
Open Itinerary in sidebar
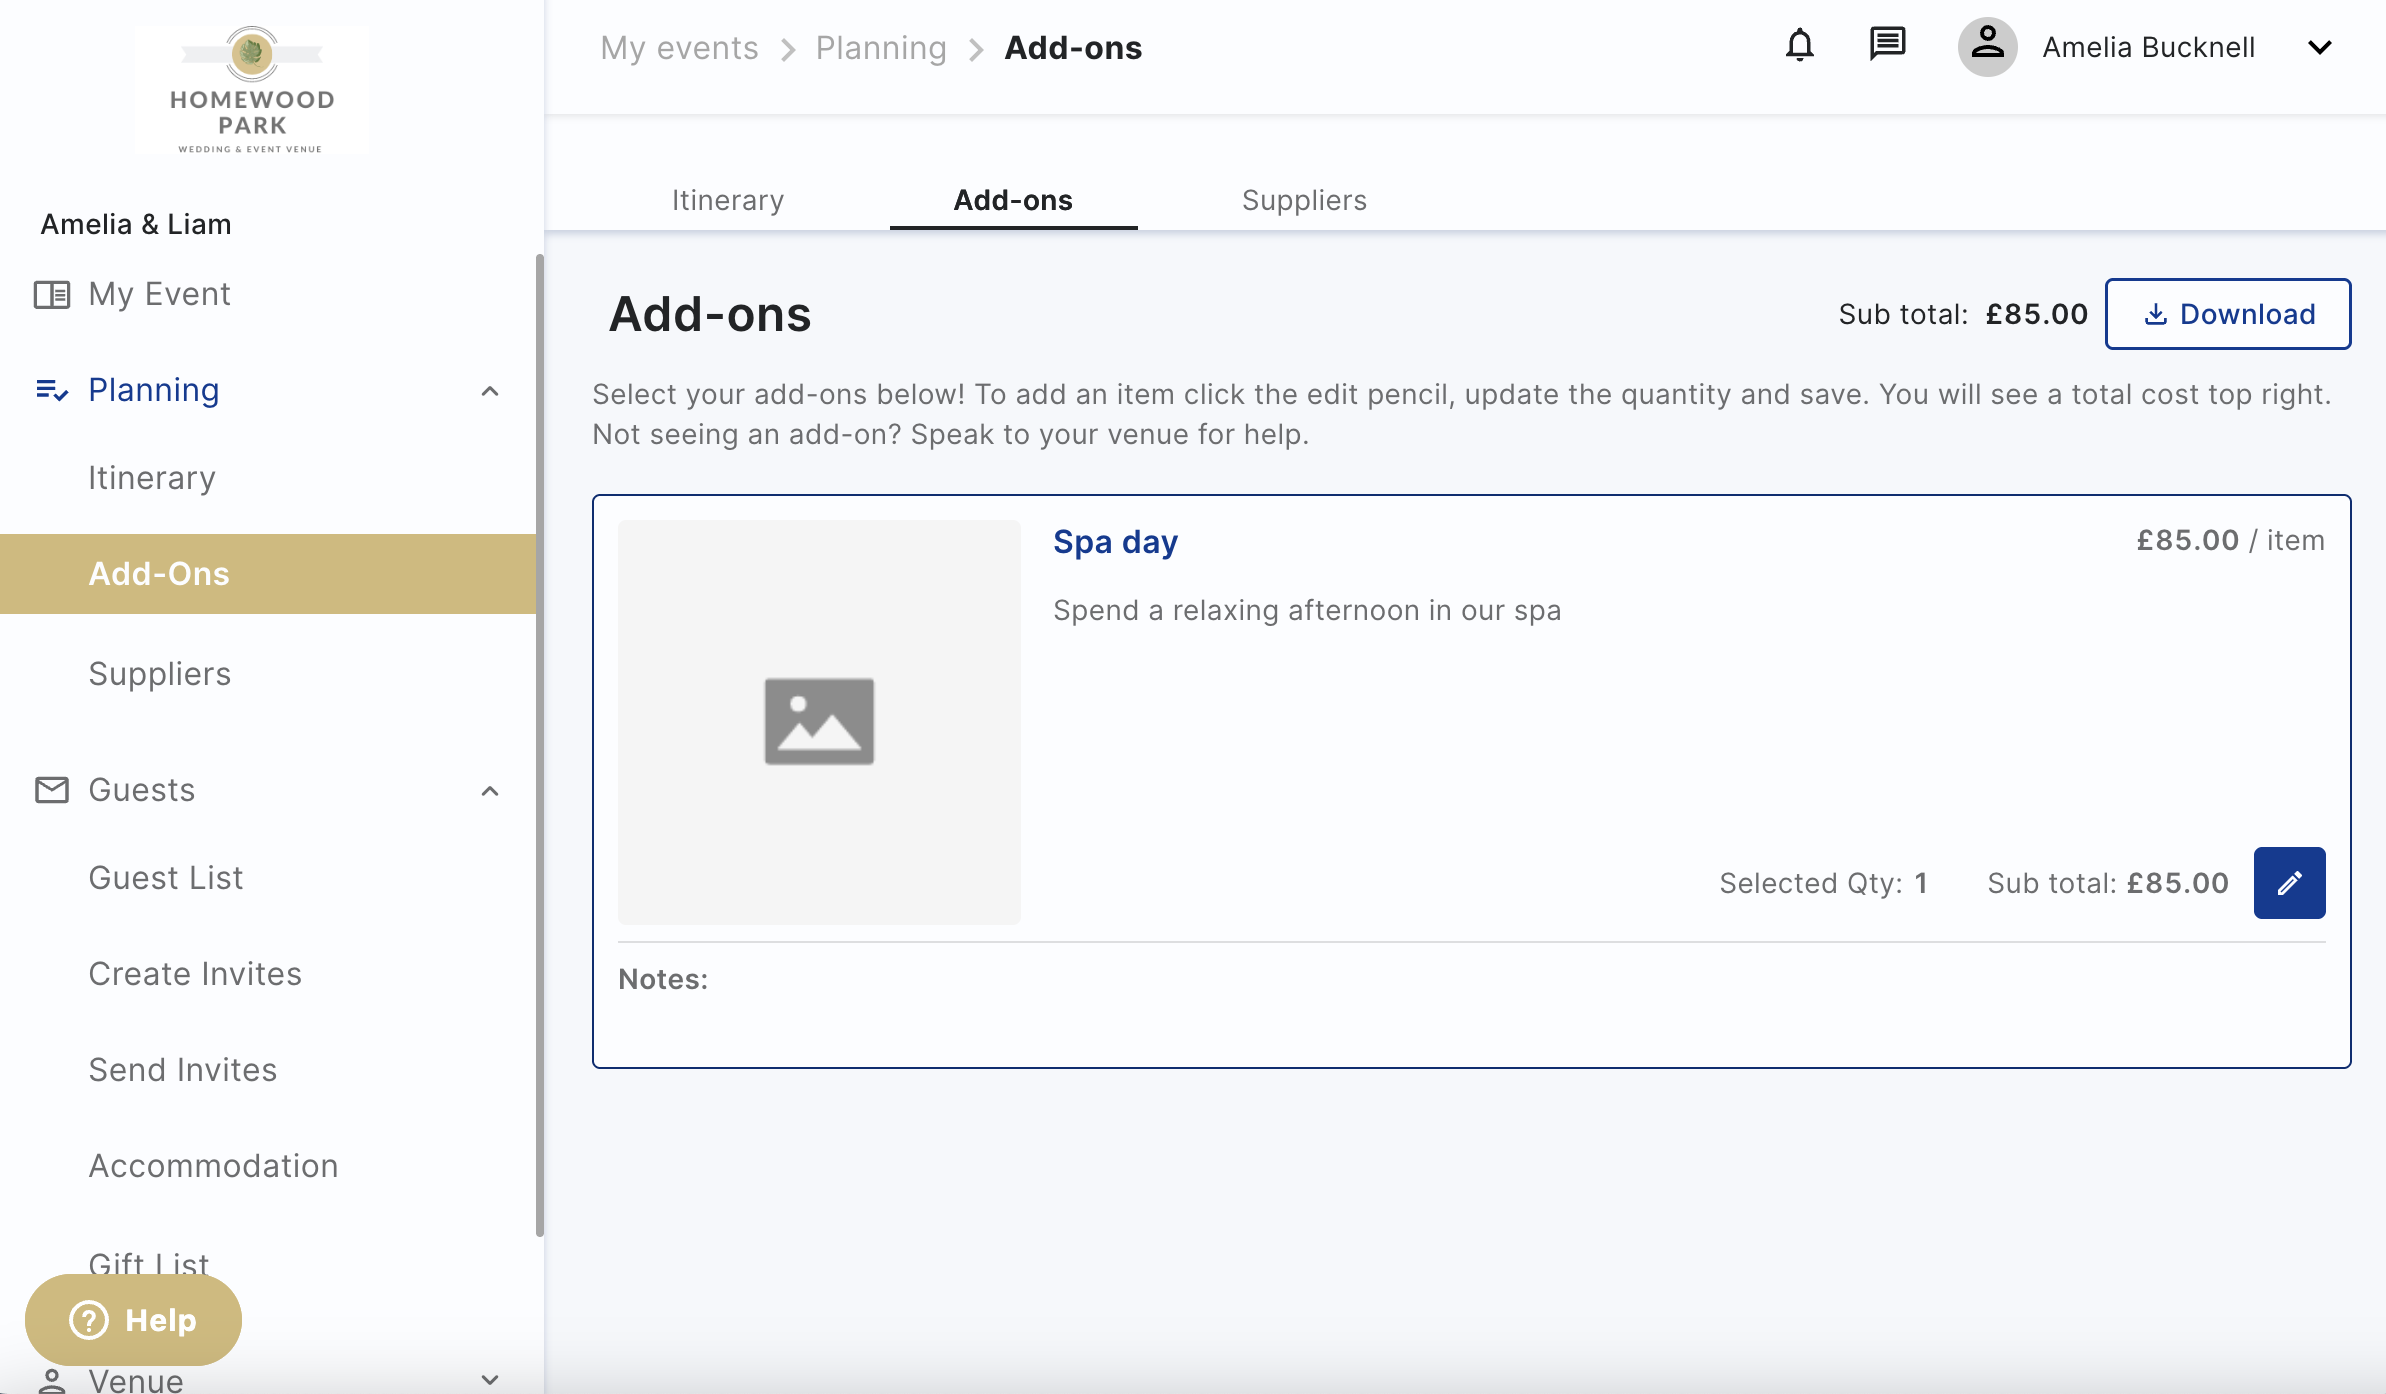point(152,478)
